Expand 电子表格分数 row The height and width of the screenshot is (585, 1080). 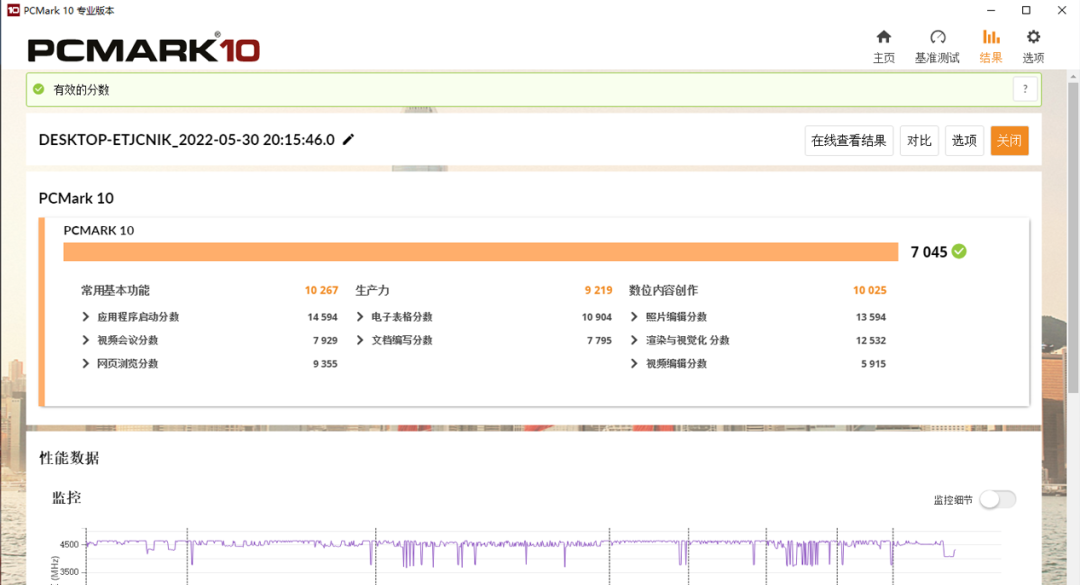pyautogui.click(x=360, y=317)
